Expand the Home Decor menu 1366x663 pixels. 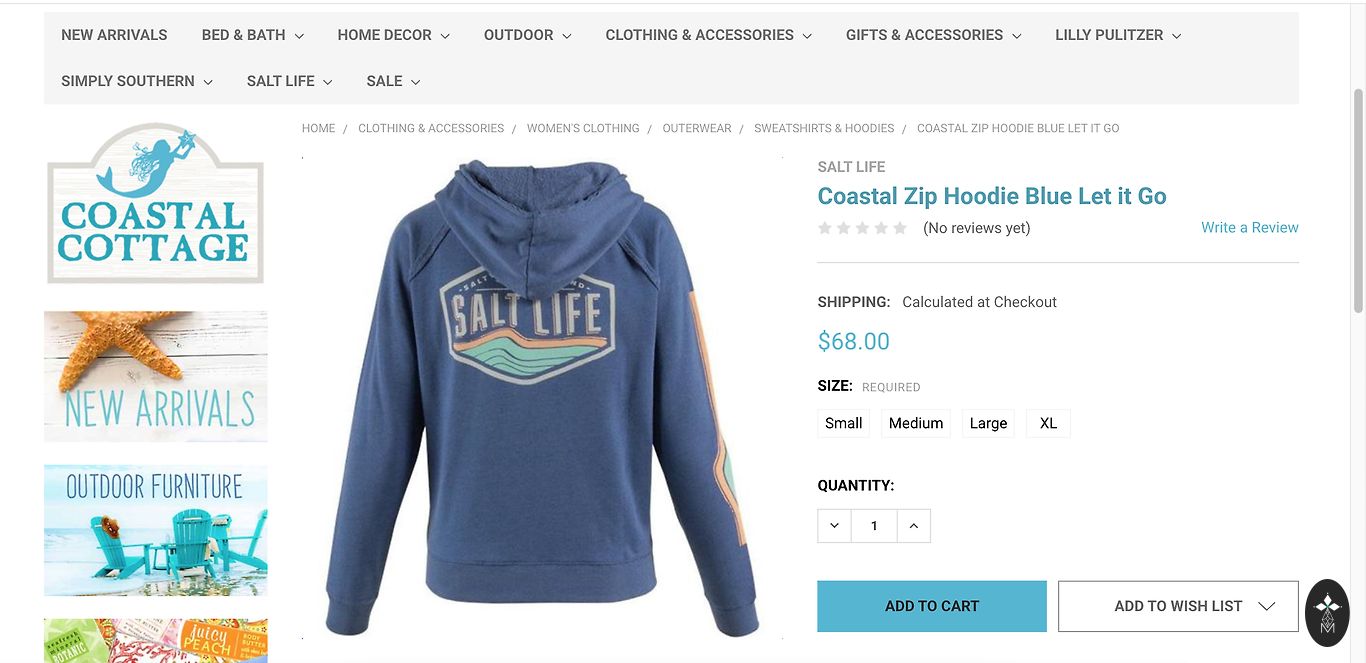(x=393, y=35)
